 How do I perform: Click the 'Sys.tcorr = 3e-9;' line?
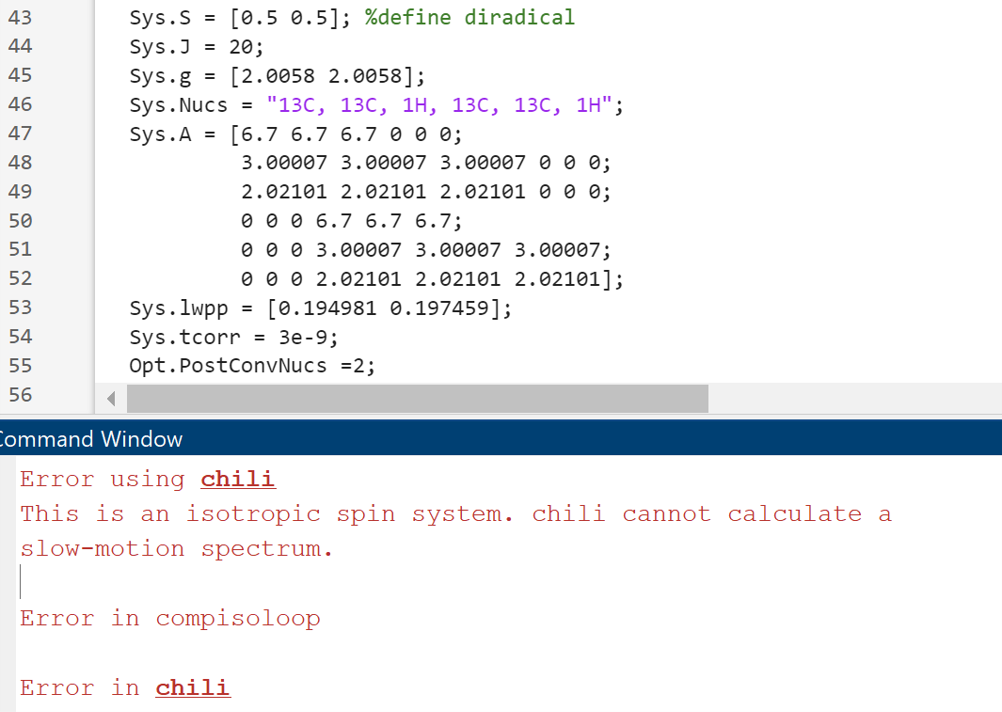(234, 337)
